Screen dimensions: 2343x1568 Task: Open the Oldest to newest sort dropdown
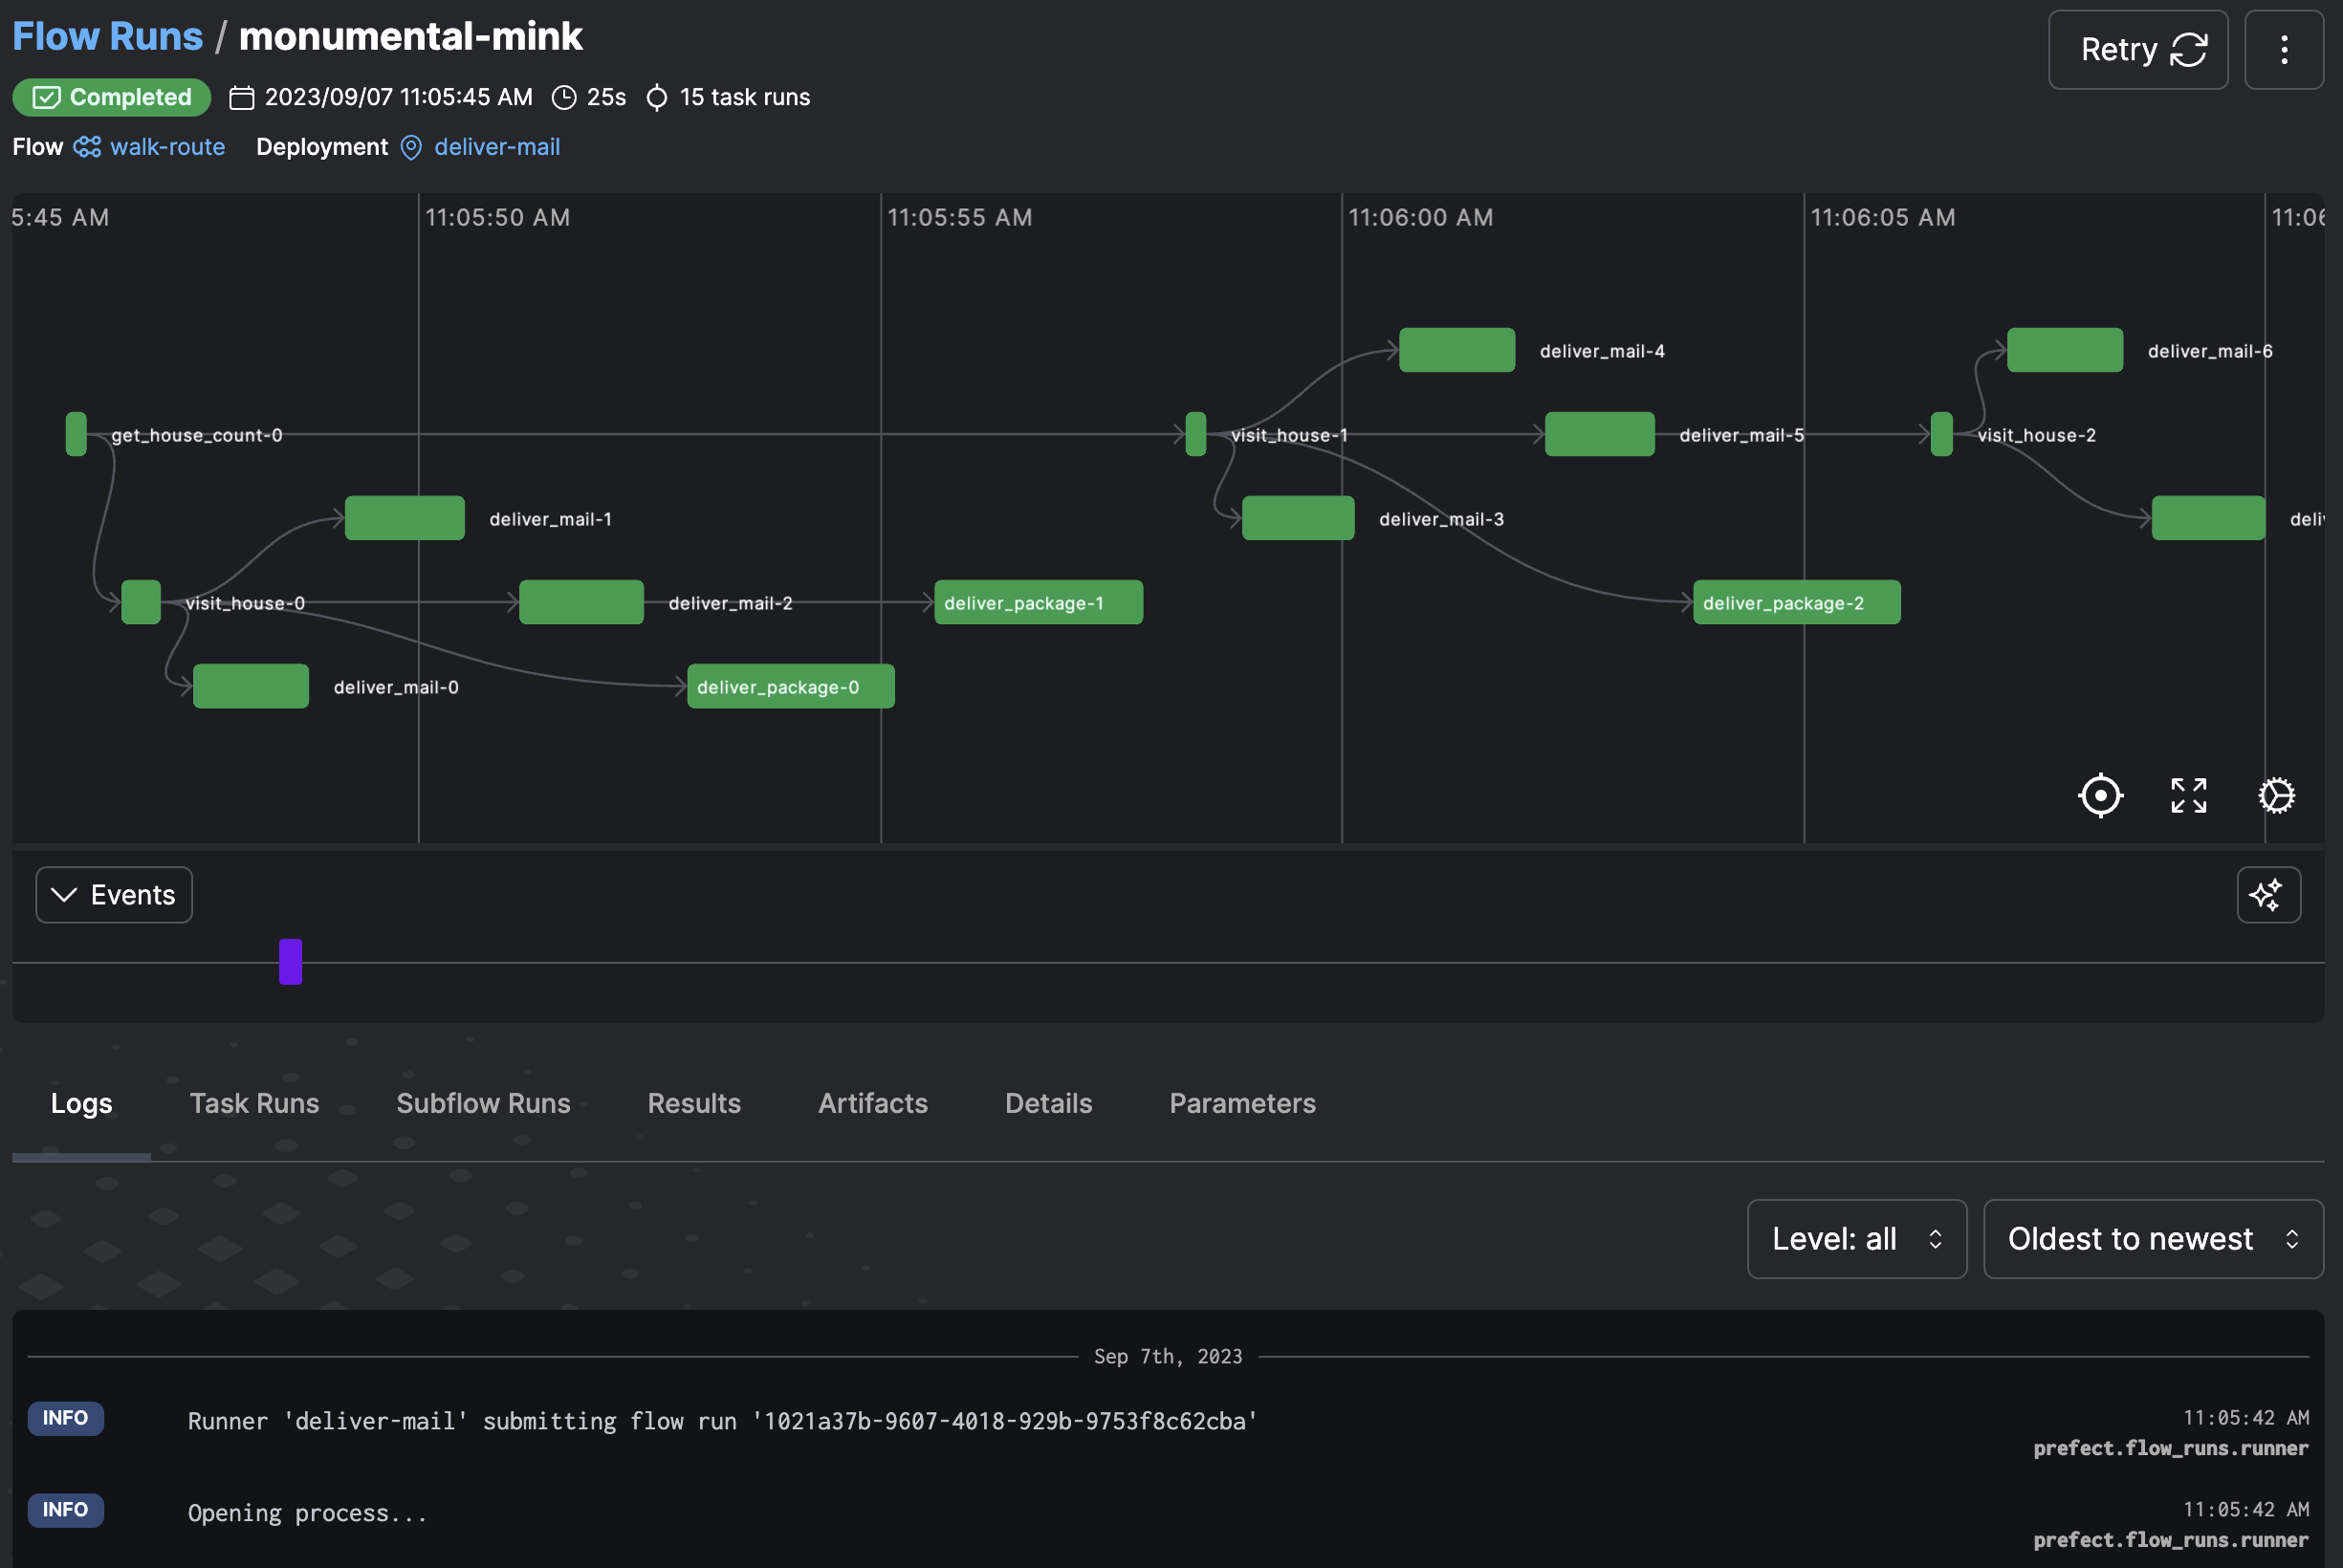pyautogui.click(x=2152, y=1238)
